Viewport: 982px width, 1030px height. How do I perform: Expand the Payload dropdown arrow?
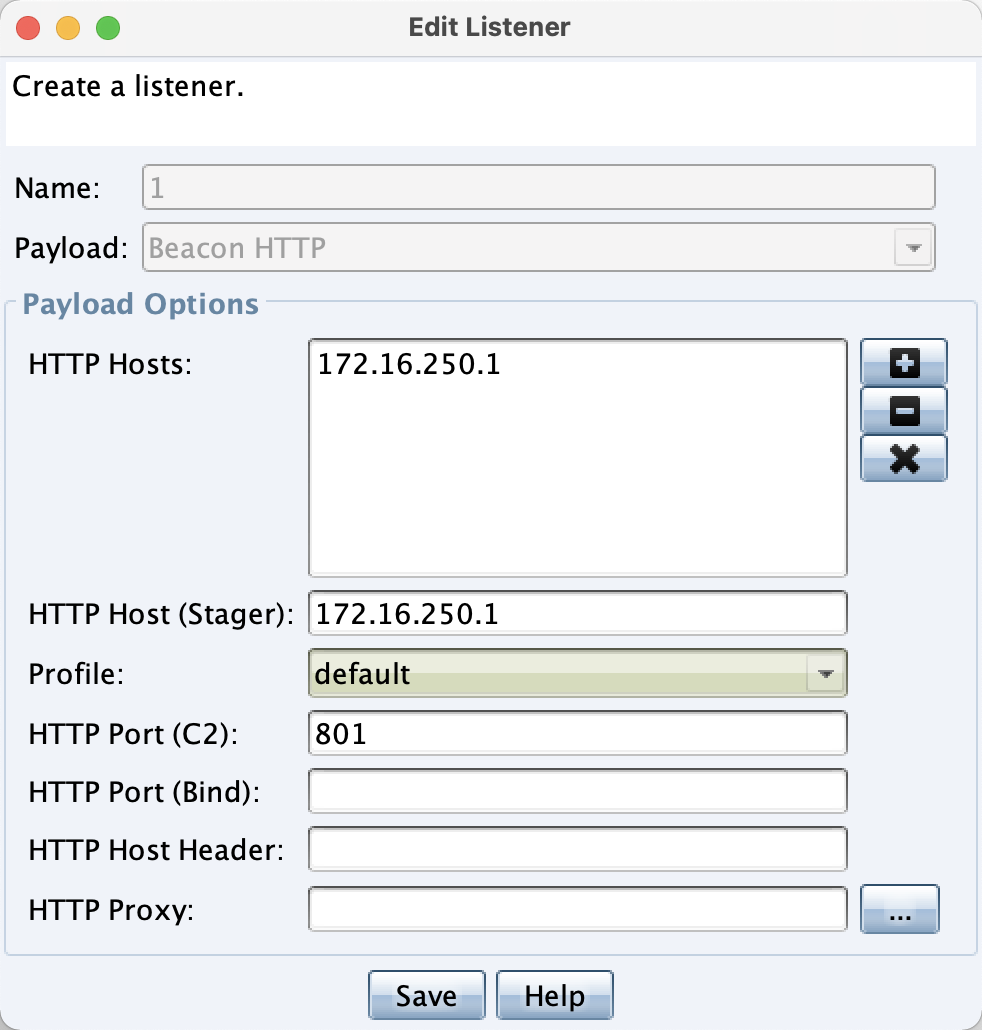912,247
